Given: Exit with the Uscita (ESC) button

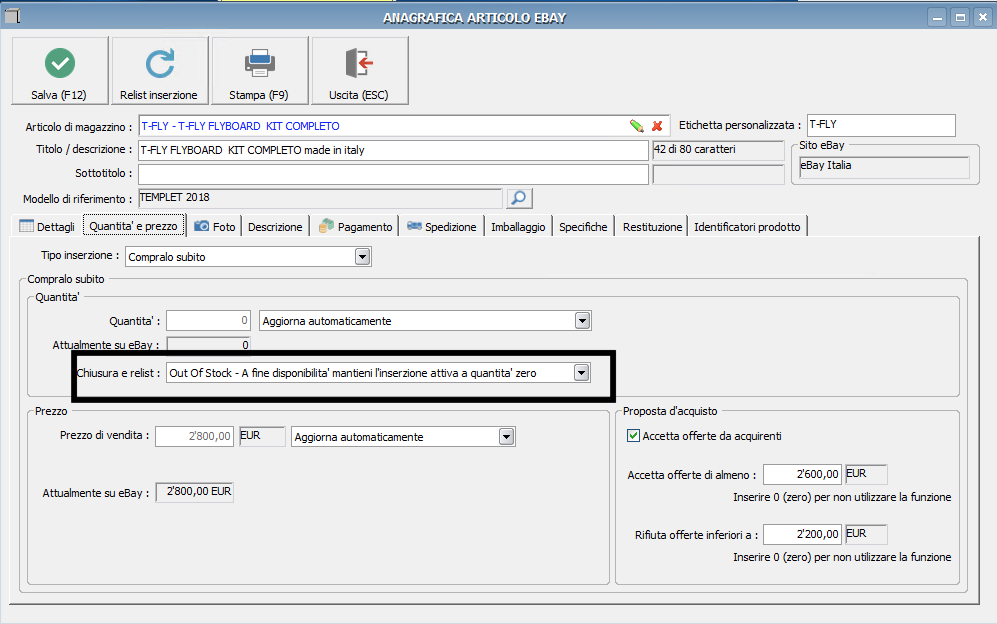Looking at the screenshot, I should coord(359,71).
